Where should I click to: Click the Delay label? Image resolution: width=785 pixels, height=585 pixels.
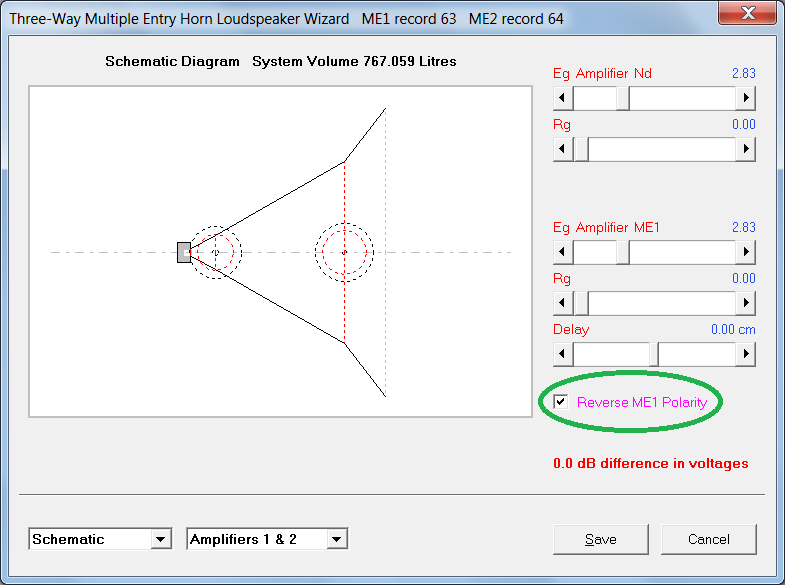(571, 330)
